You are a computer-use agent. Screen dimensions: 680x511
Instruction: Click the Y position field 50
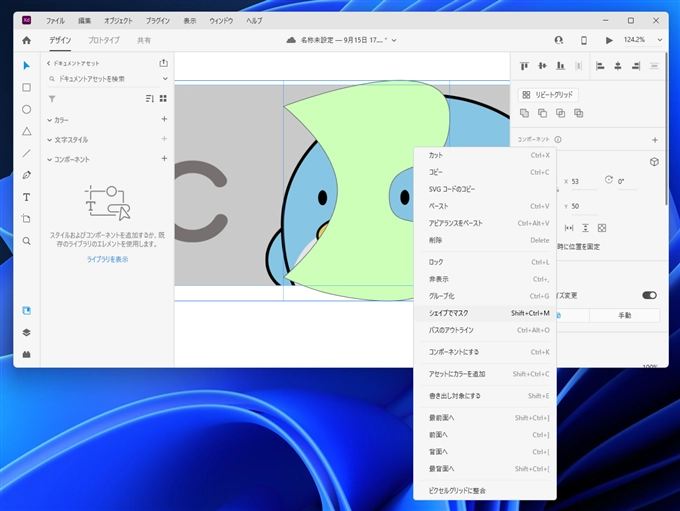click(x=583, y=206)
